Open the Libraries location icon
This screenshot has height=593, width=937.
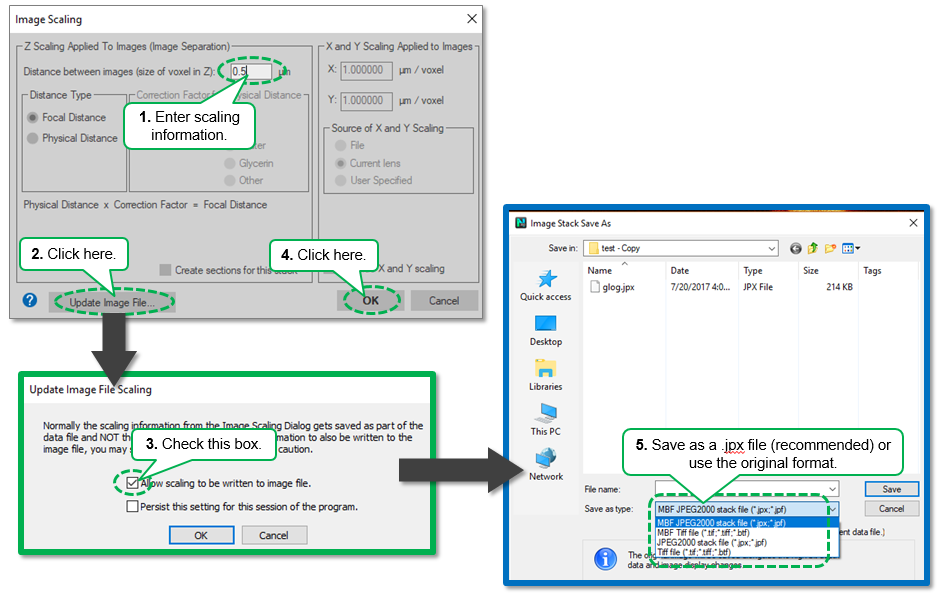(546, 373)
